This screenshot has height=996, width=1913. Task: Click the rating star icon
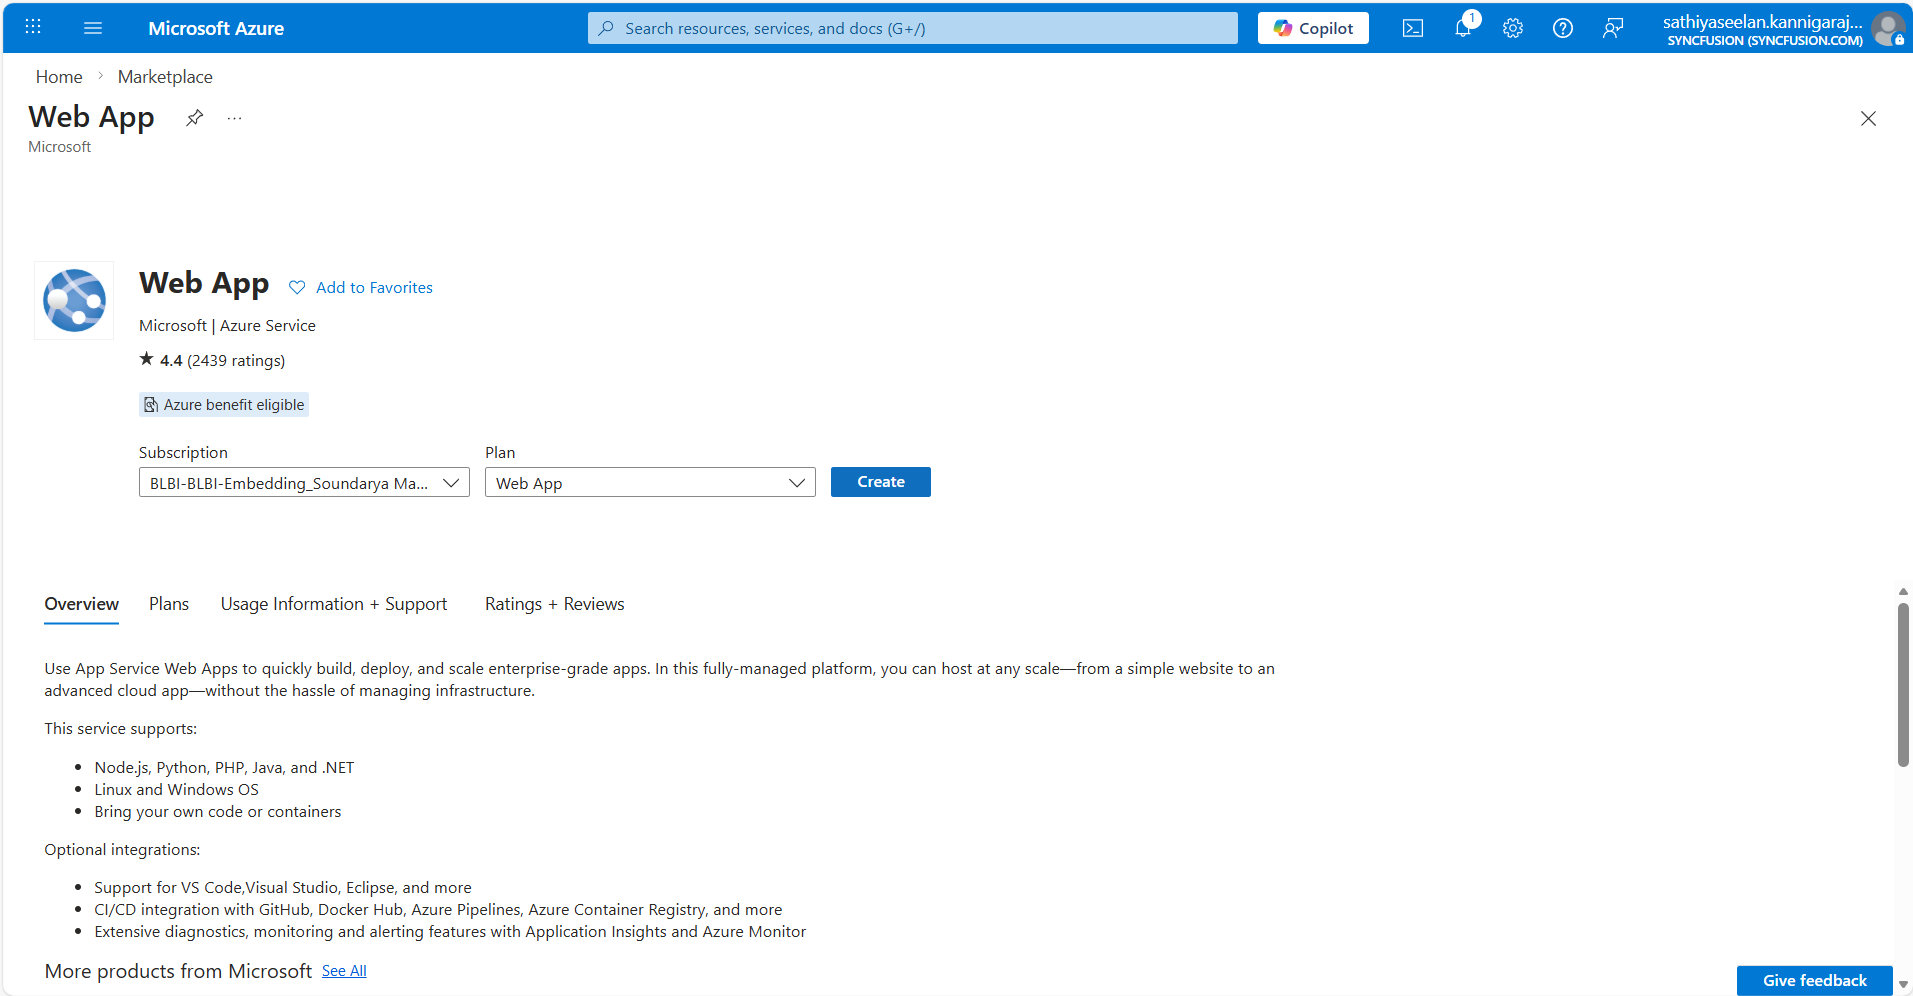point(147,359)
